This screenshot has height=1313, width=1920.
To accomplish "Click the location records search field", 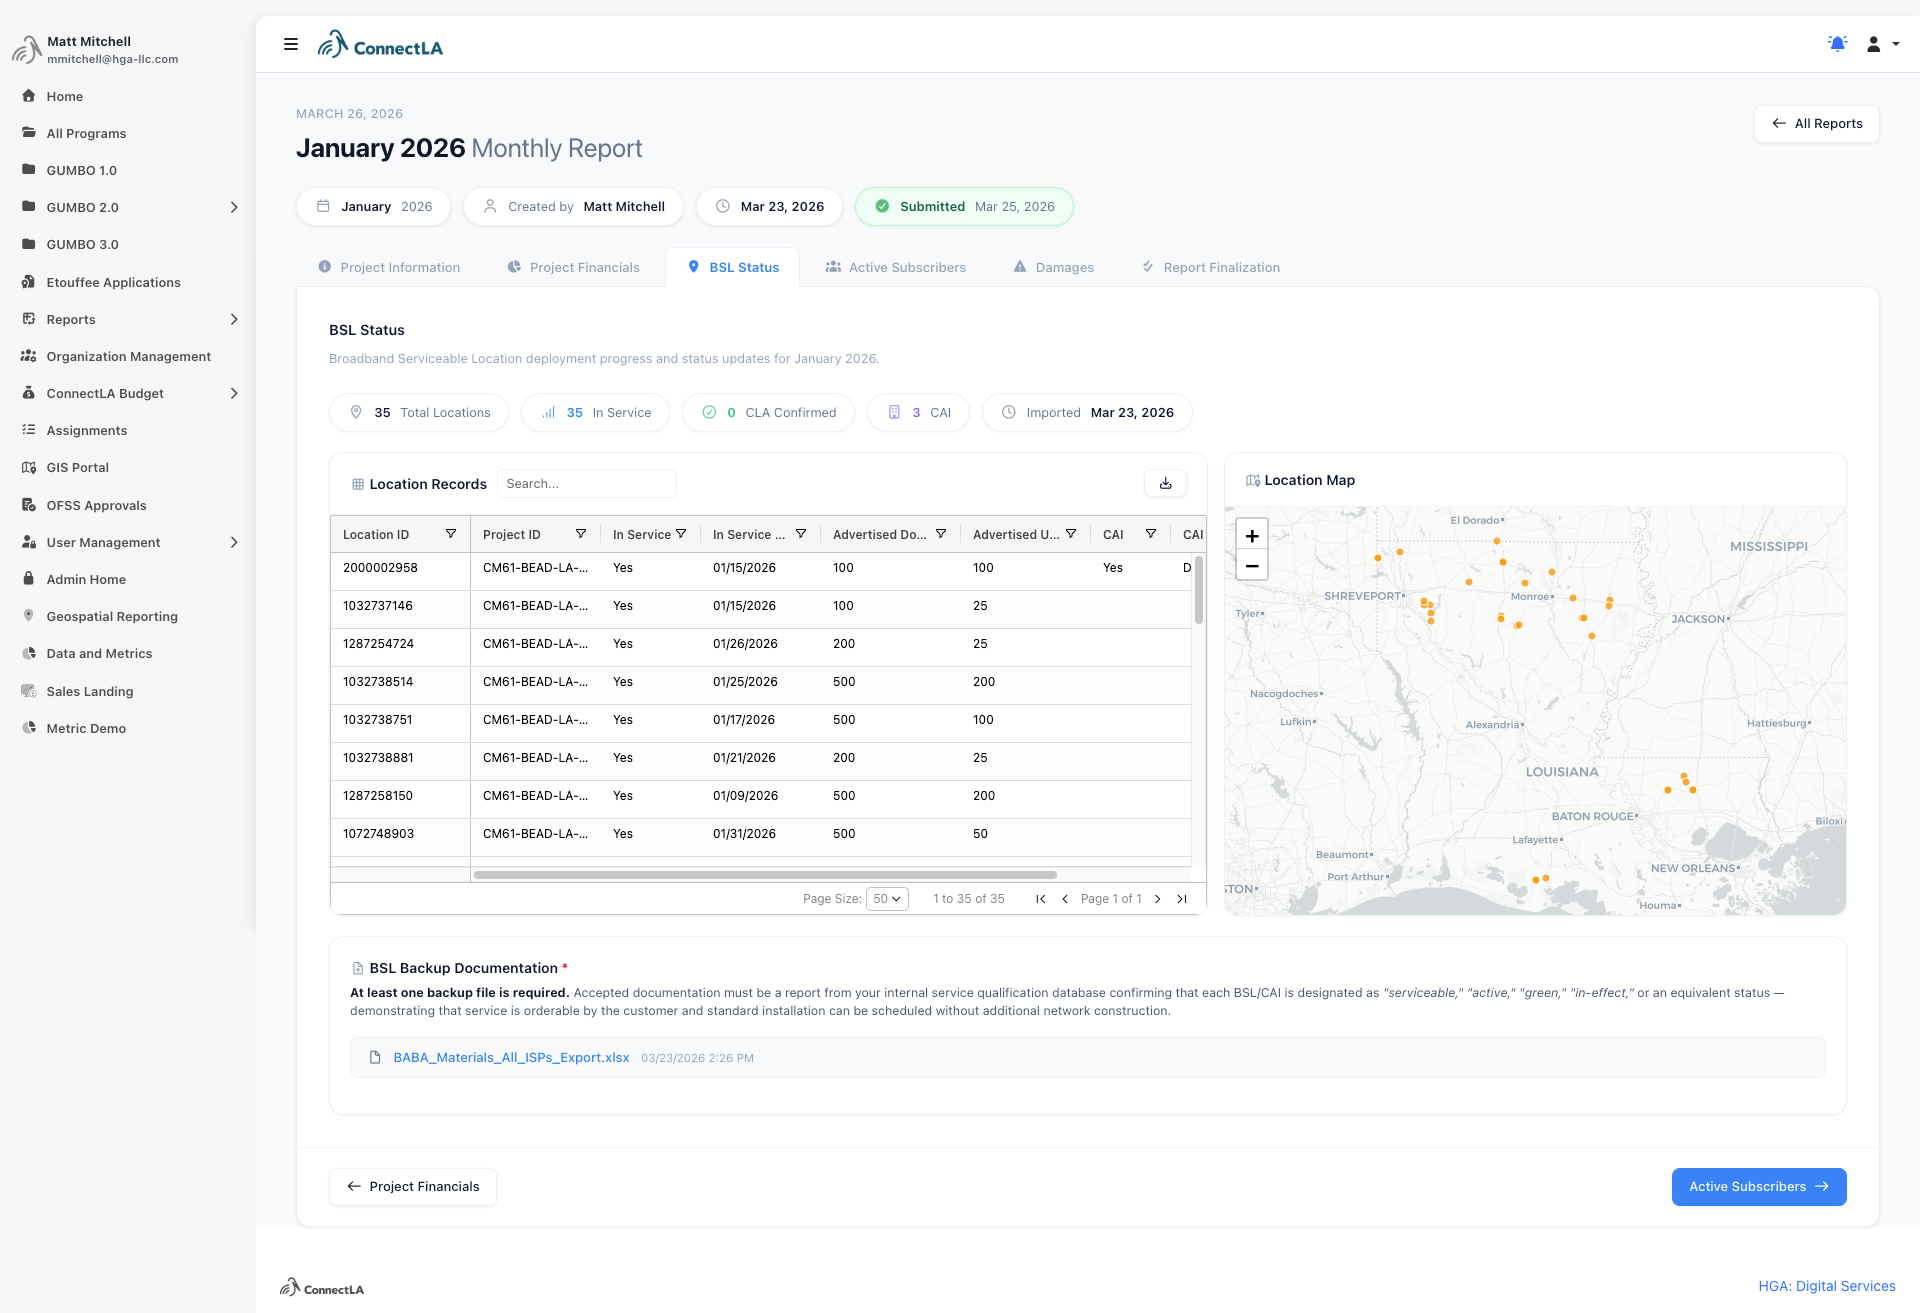I will coord(587,484).
